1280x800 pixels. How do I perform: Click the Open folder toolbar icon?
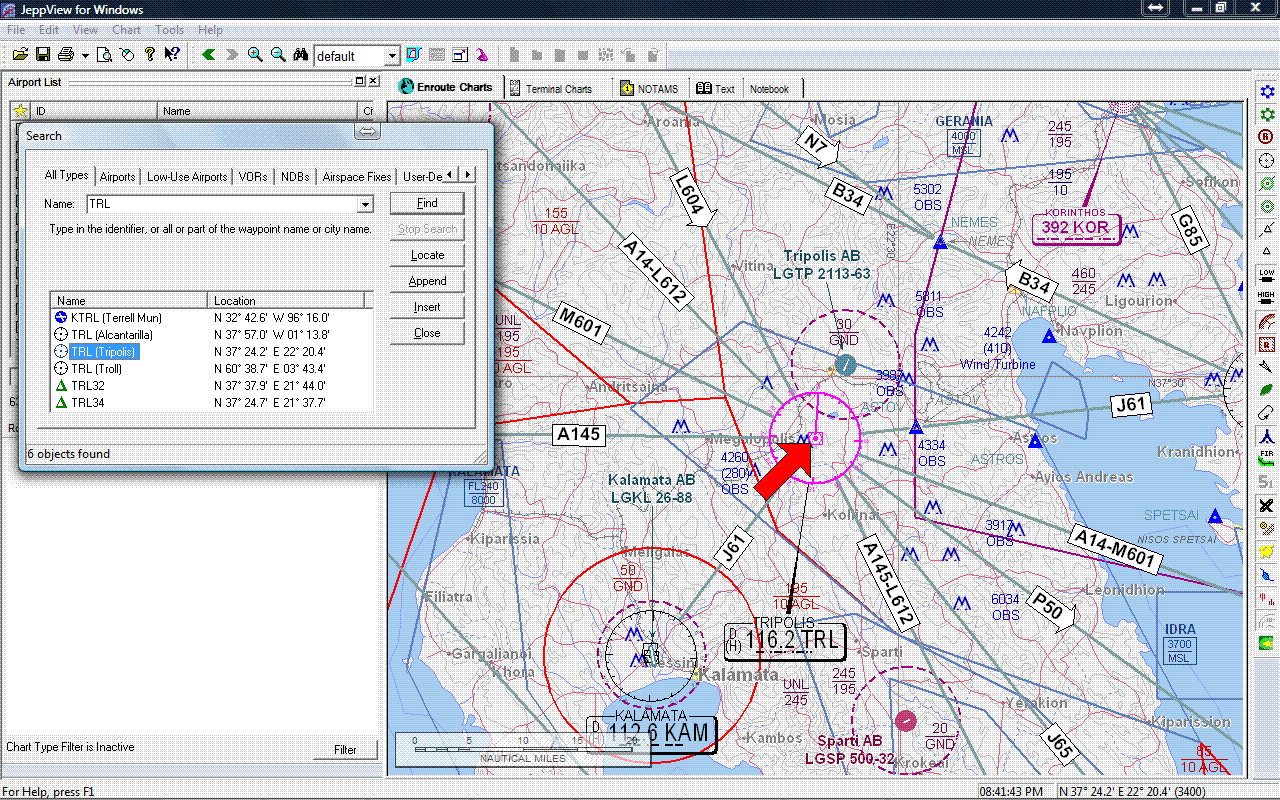pos(20,55)
